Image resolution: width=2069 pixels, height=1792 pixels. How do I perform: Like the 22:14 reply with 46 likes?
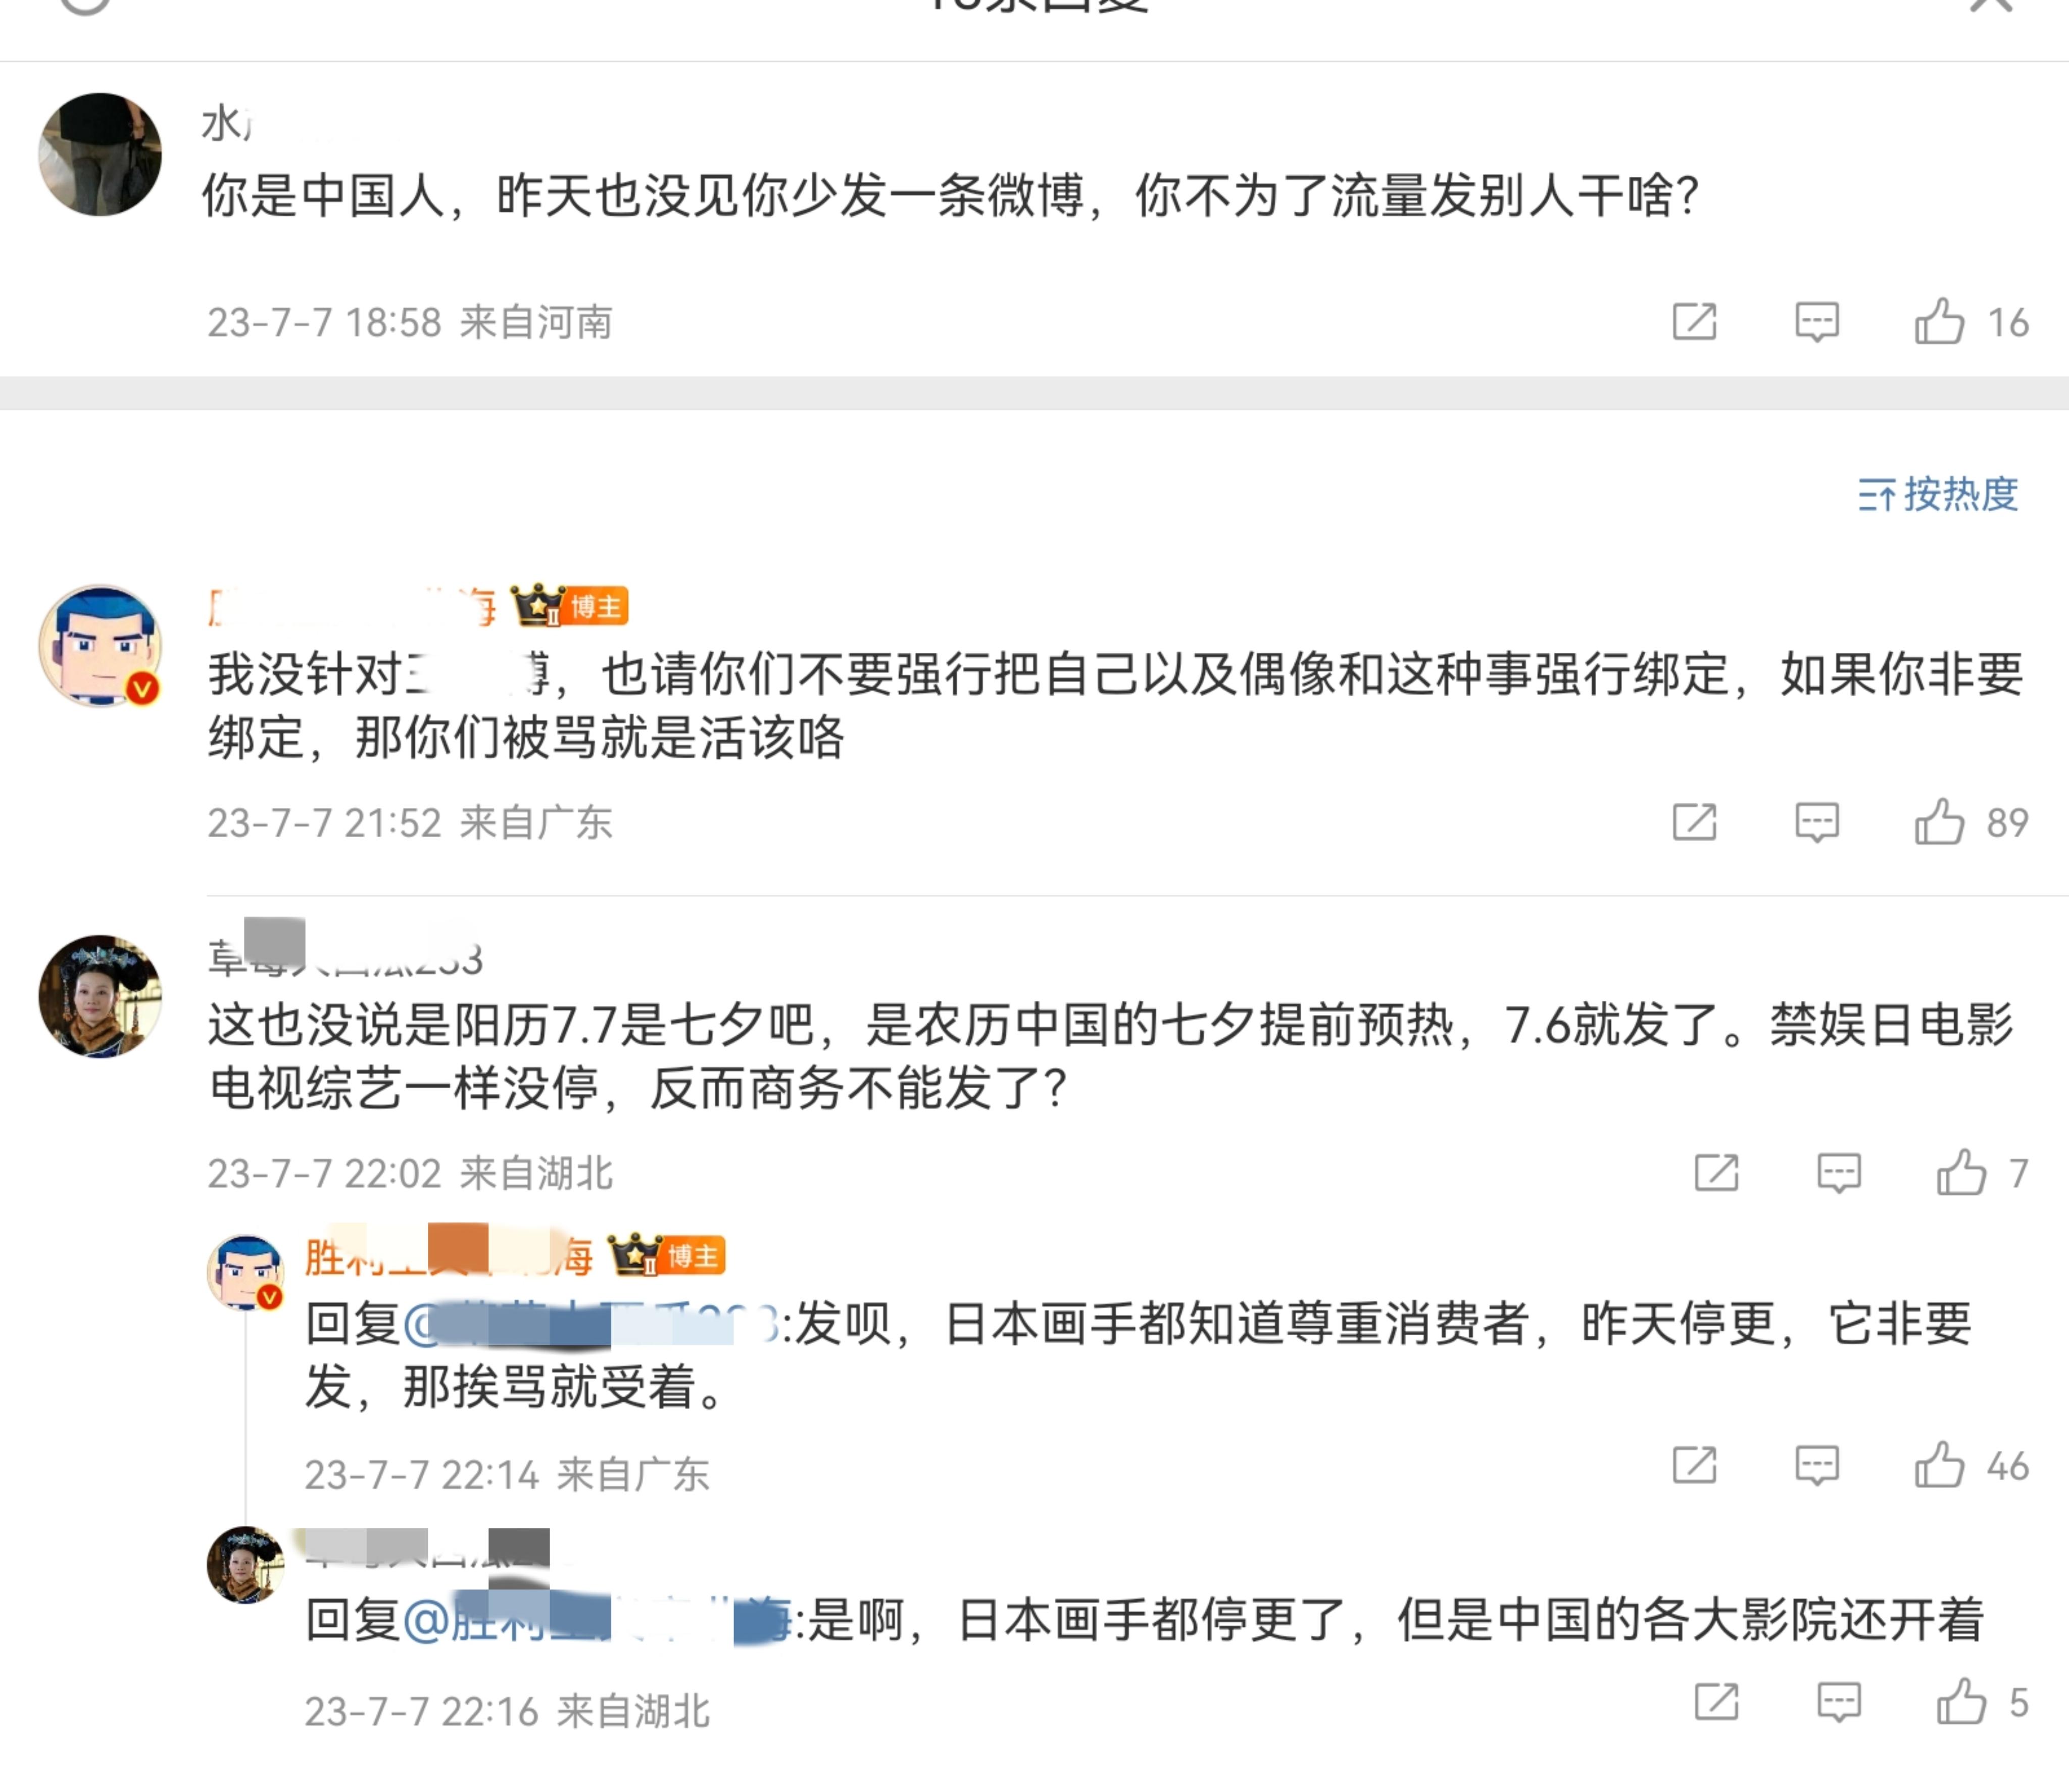click(1939, 1466)
